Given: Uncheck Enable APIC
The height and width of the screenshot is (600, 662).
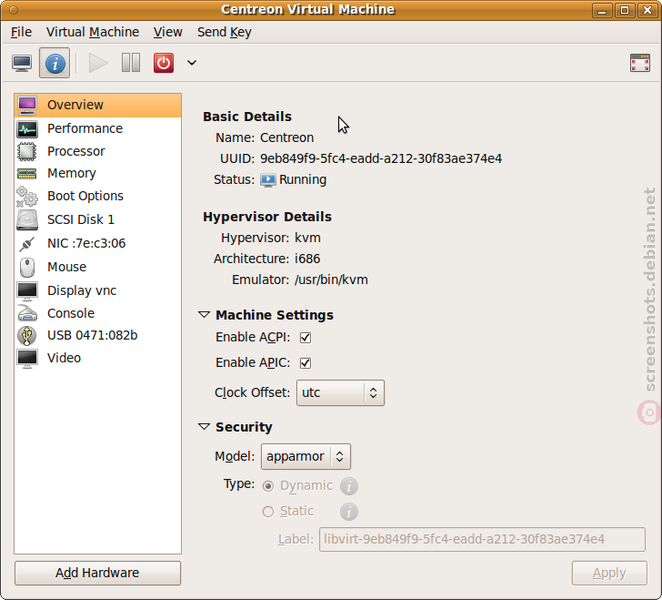Looking at the screenshot, I should [x=305, y=363].
